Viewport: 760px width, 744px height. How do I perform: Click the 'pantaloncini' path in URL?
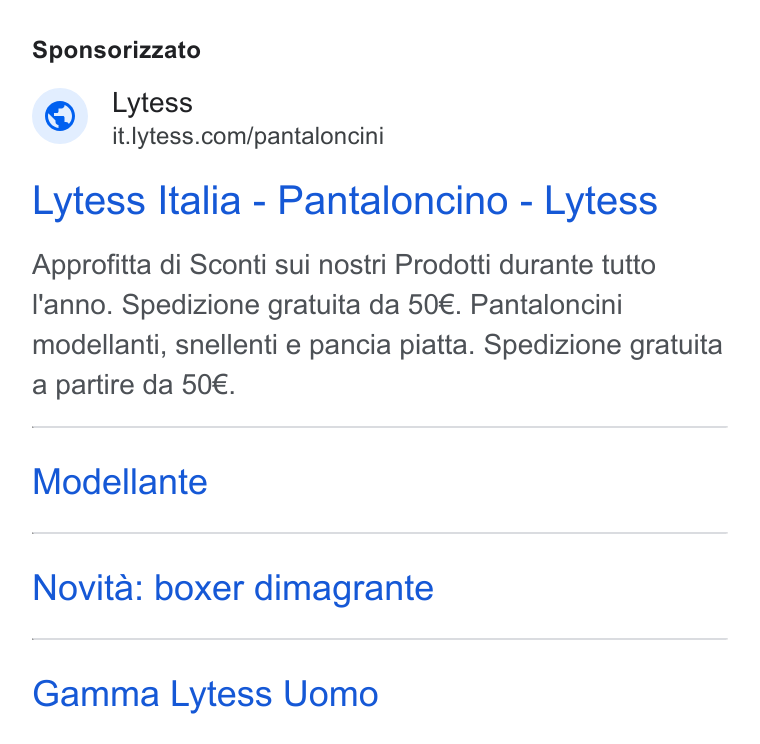(319, 137)
